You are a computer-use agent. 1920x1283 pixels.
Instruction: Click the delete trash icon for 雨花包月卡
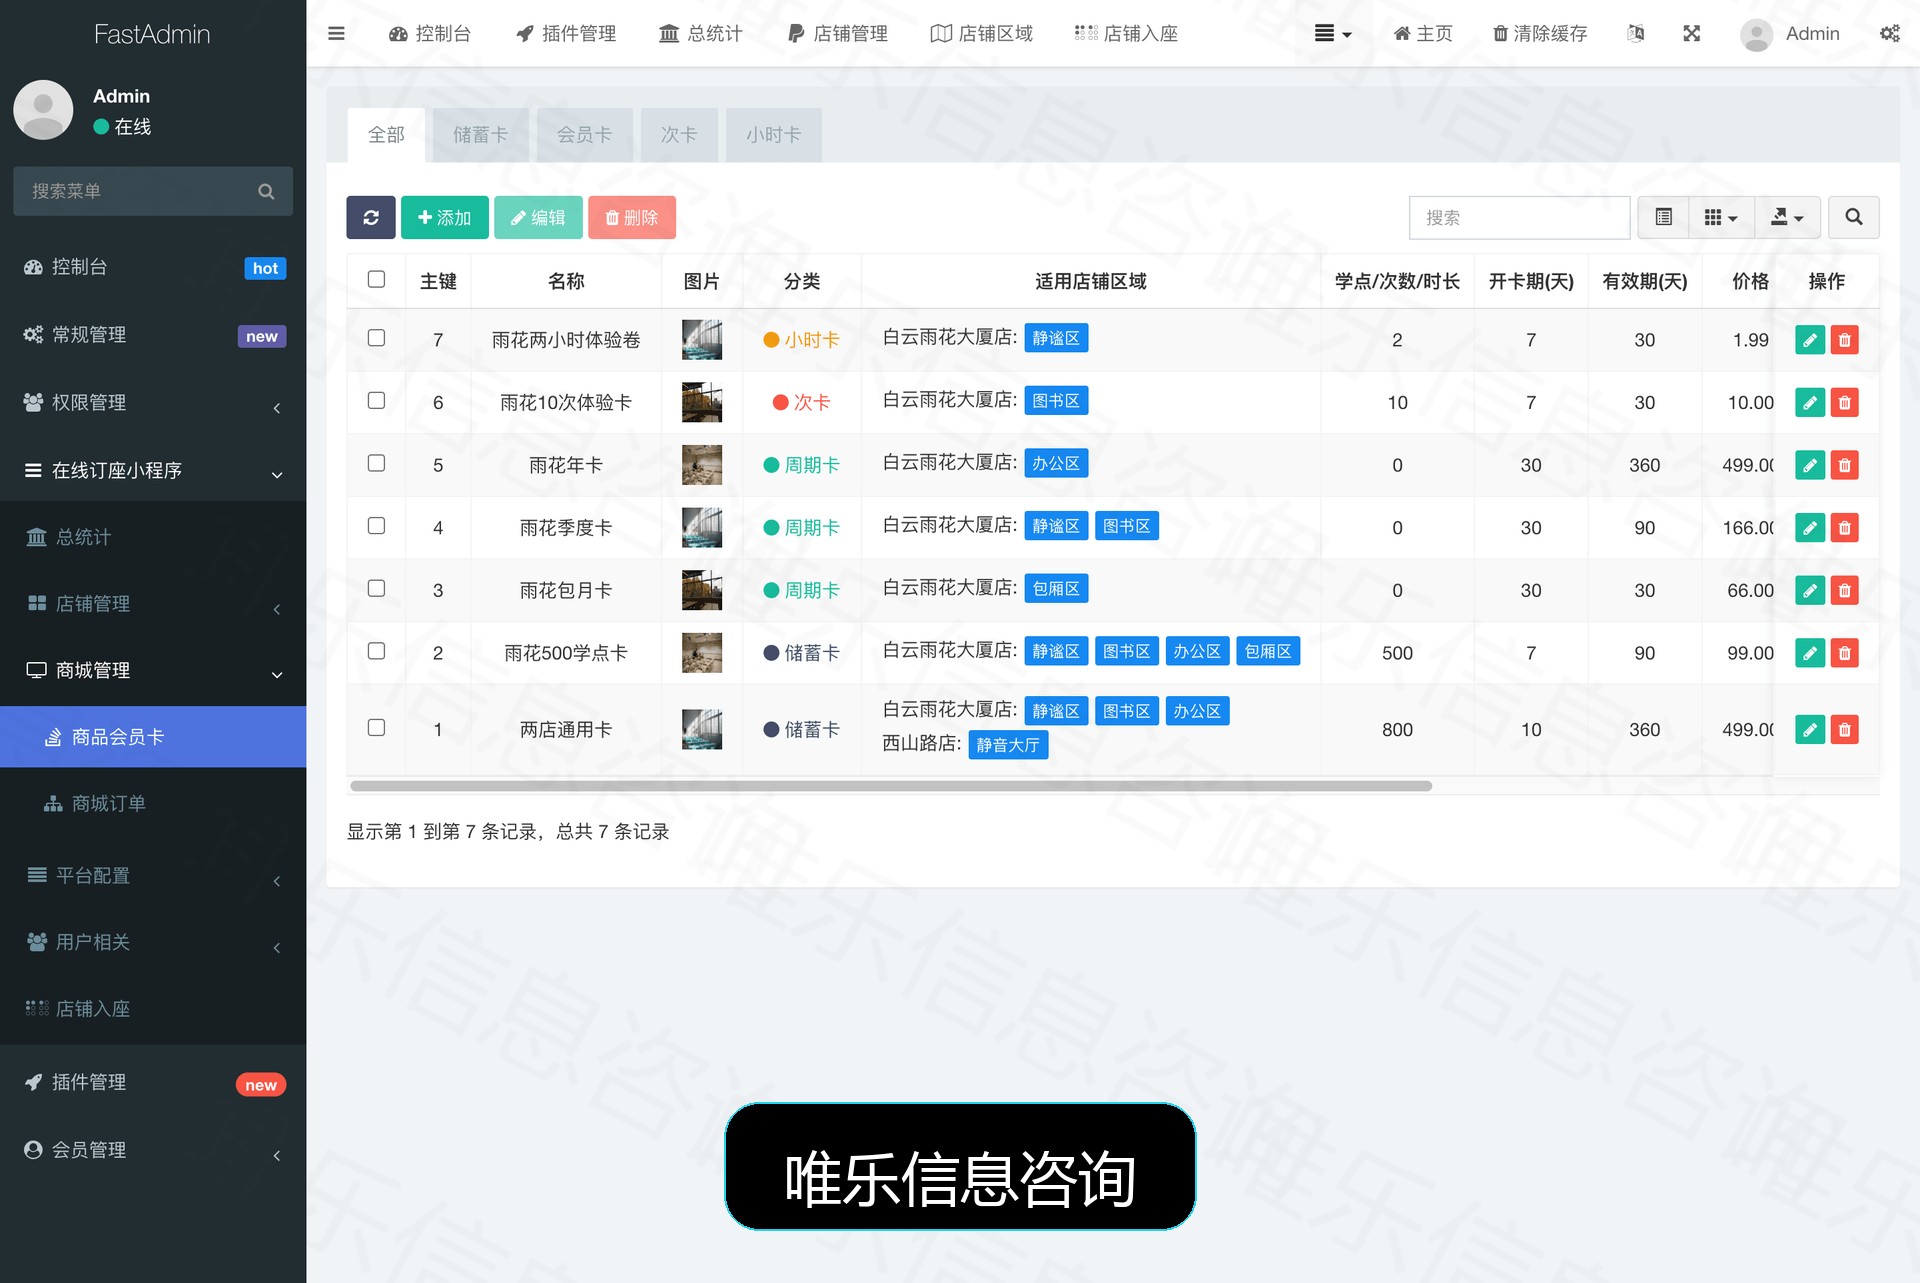[x=1845, y=591]
